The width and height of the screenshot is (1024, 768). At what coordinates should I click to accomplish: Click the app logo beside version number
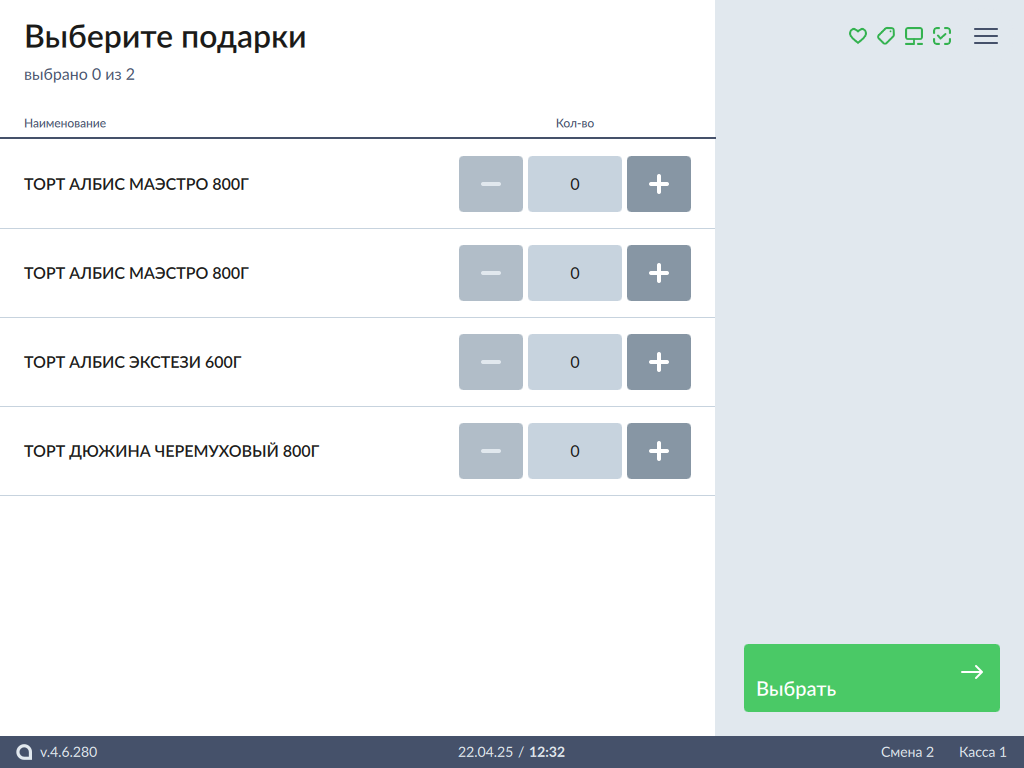pos(25,752)
